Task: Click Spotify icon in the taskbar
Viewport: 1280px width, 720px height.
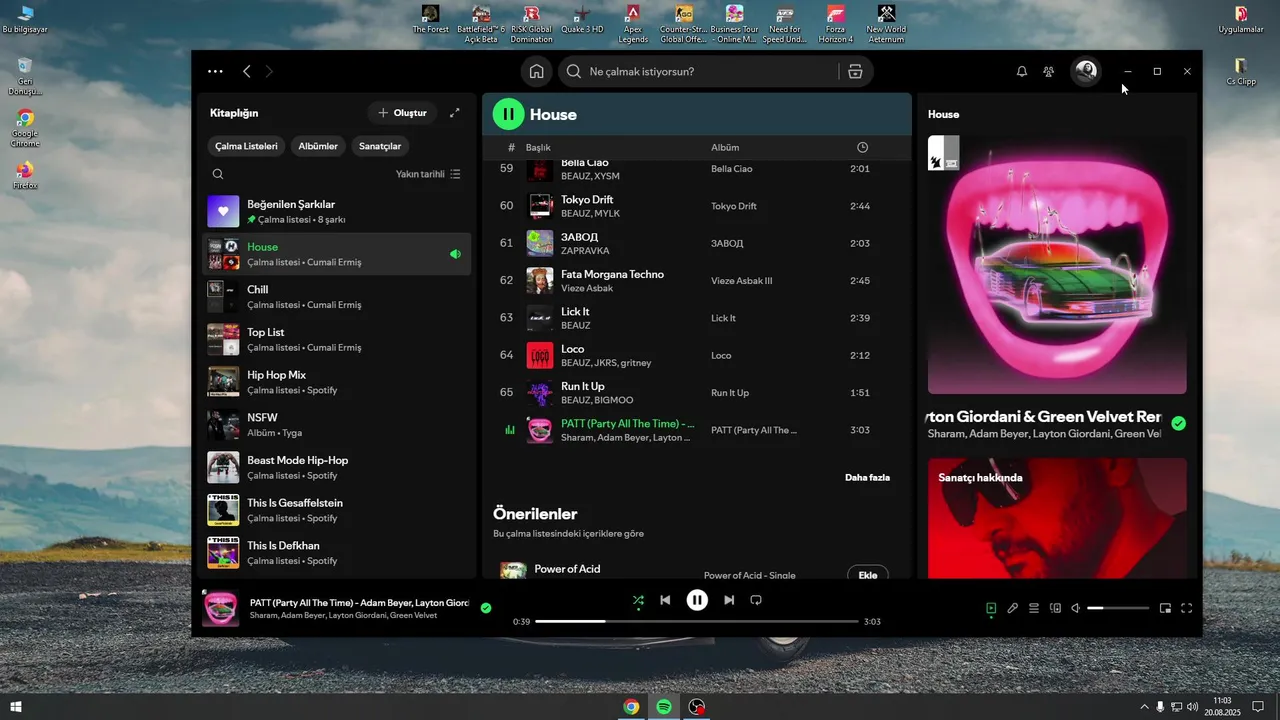Action: pyautogui.click(x=664, y=707)
